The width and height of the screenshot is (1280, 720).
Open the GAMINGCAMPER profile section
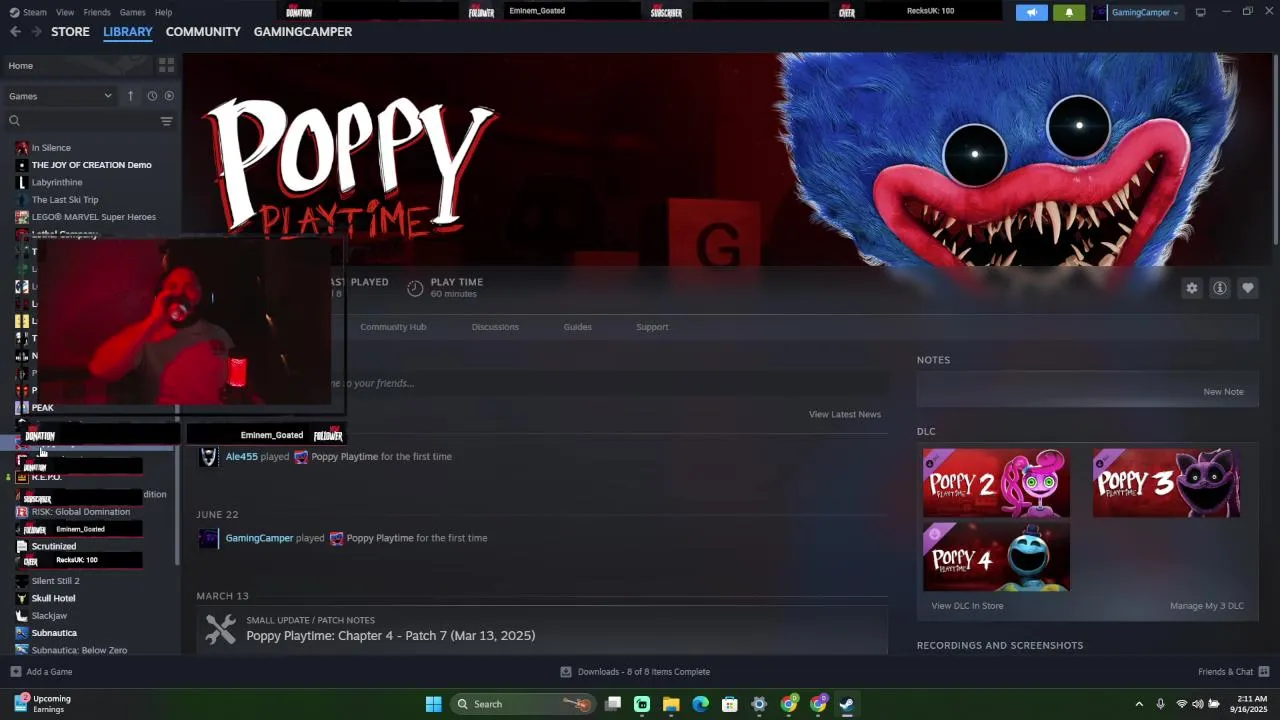click(x=303, y=32)
